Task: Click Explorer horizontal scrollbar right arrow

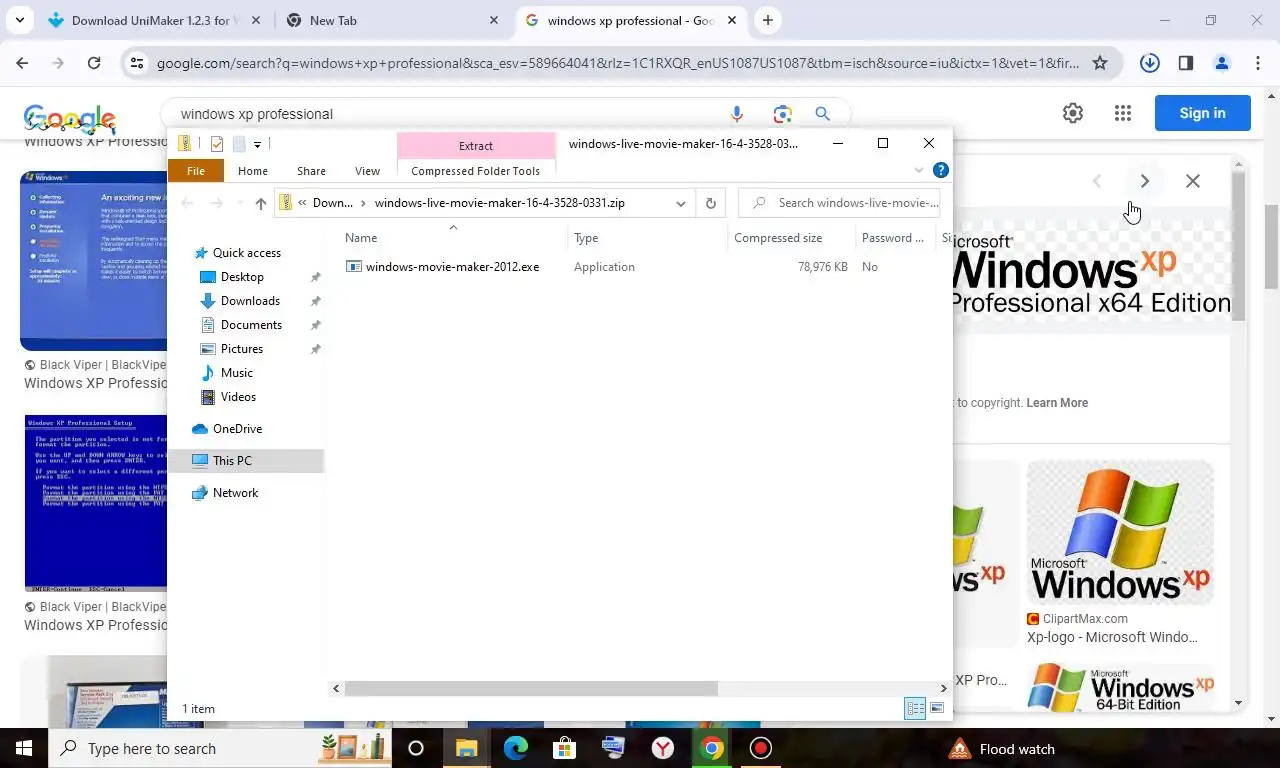Action: pyautogui.click(x=943, y=688)
